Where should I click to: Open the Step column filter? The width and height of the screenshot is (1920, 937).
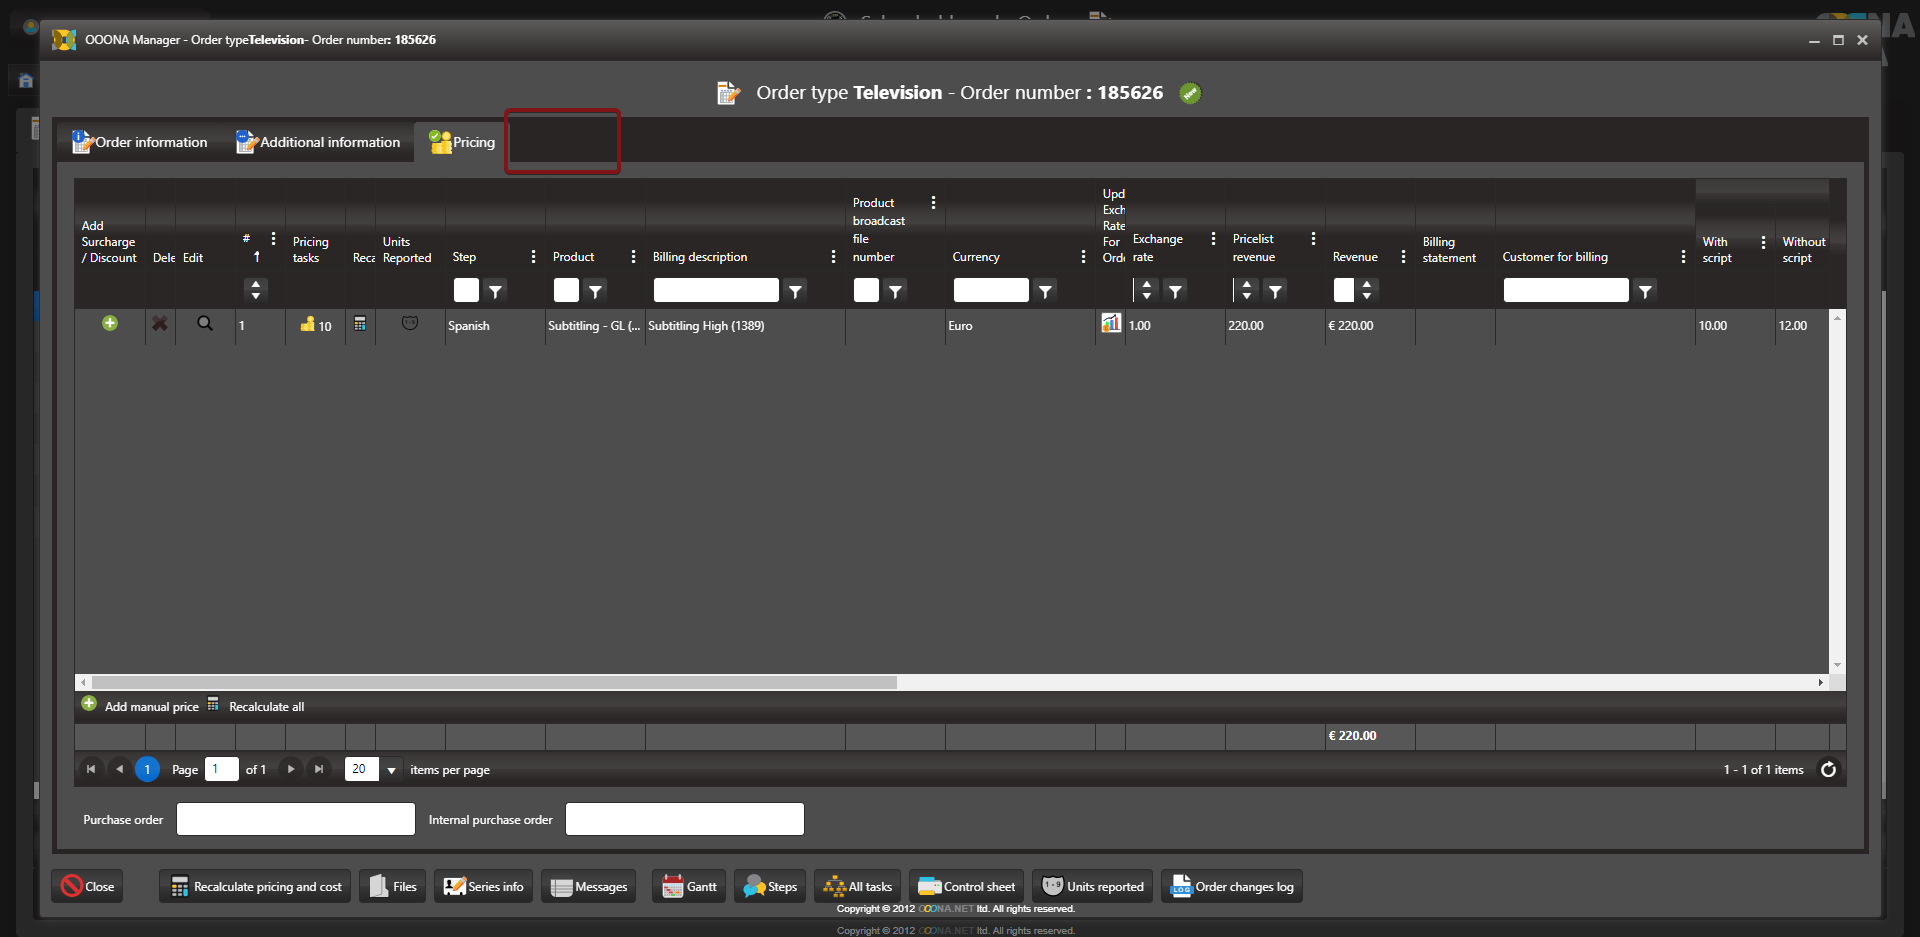pyautogui.click(x=495, y=291)
